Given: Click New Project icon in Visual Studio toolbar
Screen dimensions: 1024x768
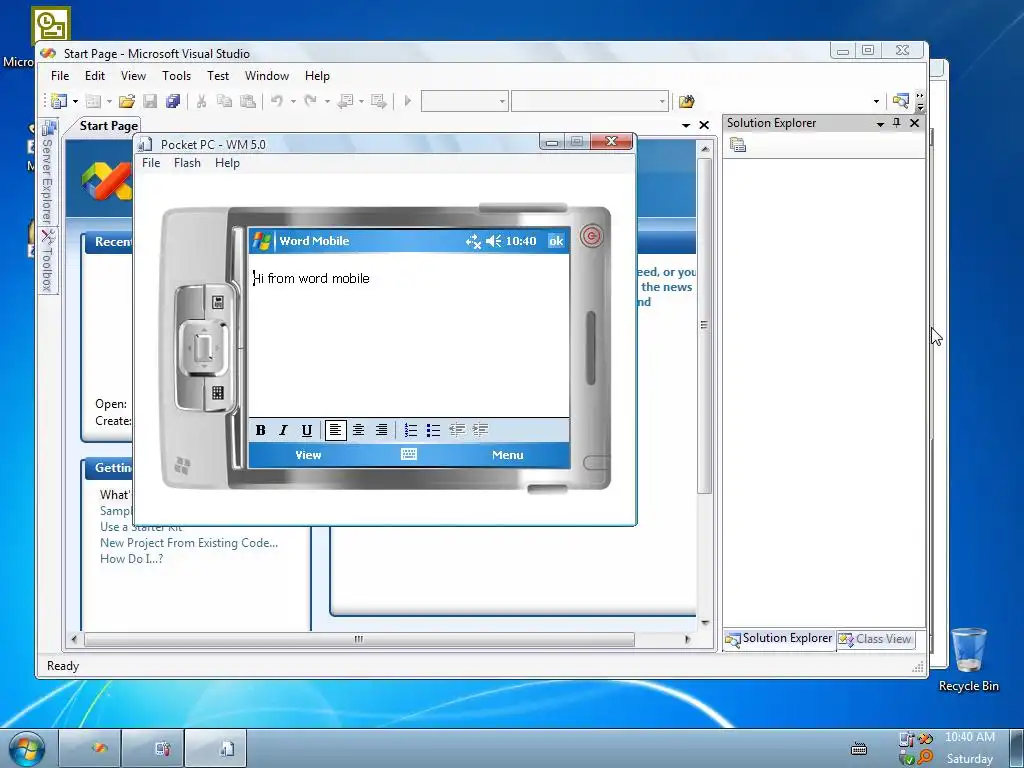Looking at the screenshot, I should (x=59, y=101).
